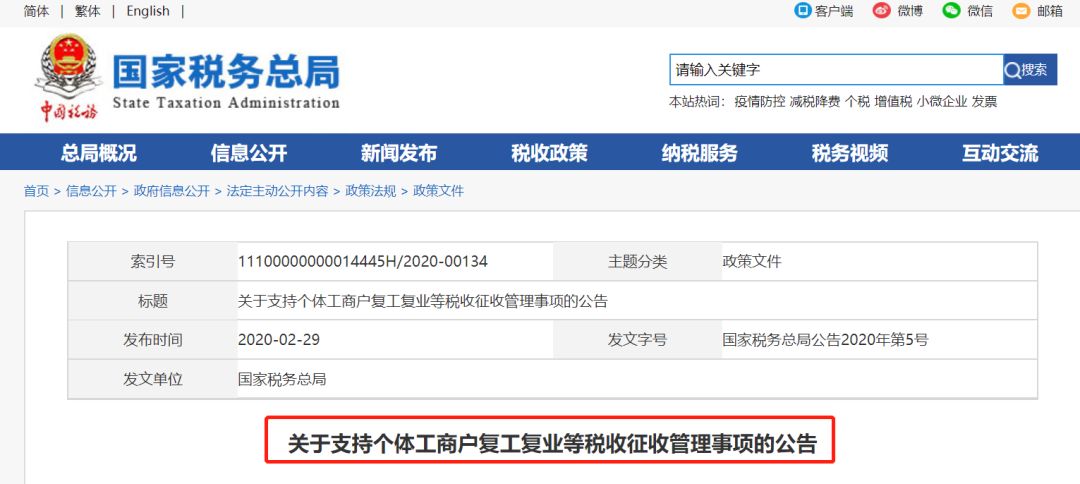Switch language to 简体

(x=37, y=11)
